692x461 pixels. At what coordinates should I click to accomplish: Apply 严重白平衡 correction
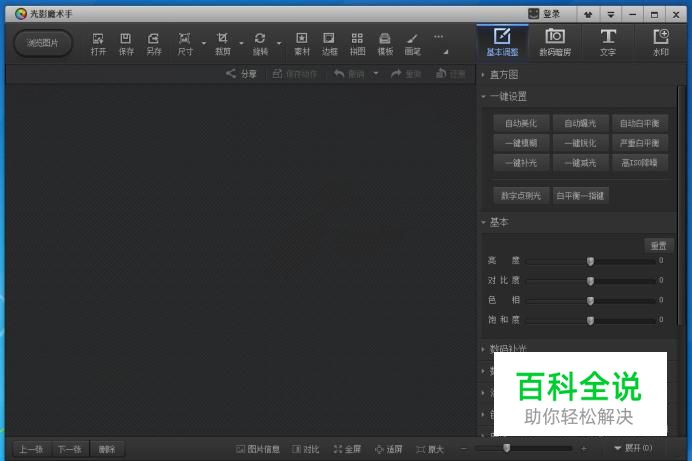pos(639,143)
